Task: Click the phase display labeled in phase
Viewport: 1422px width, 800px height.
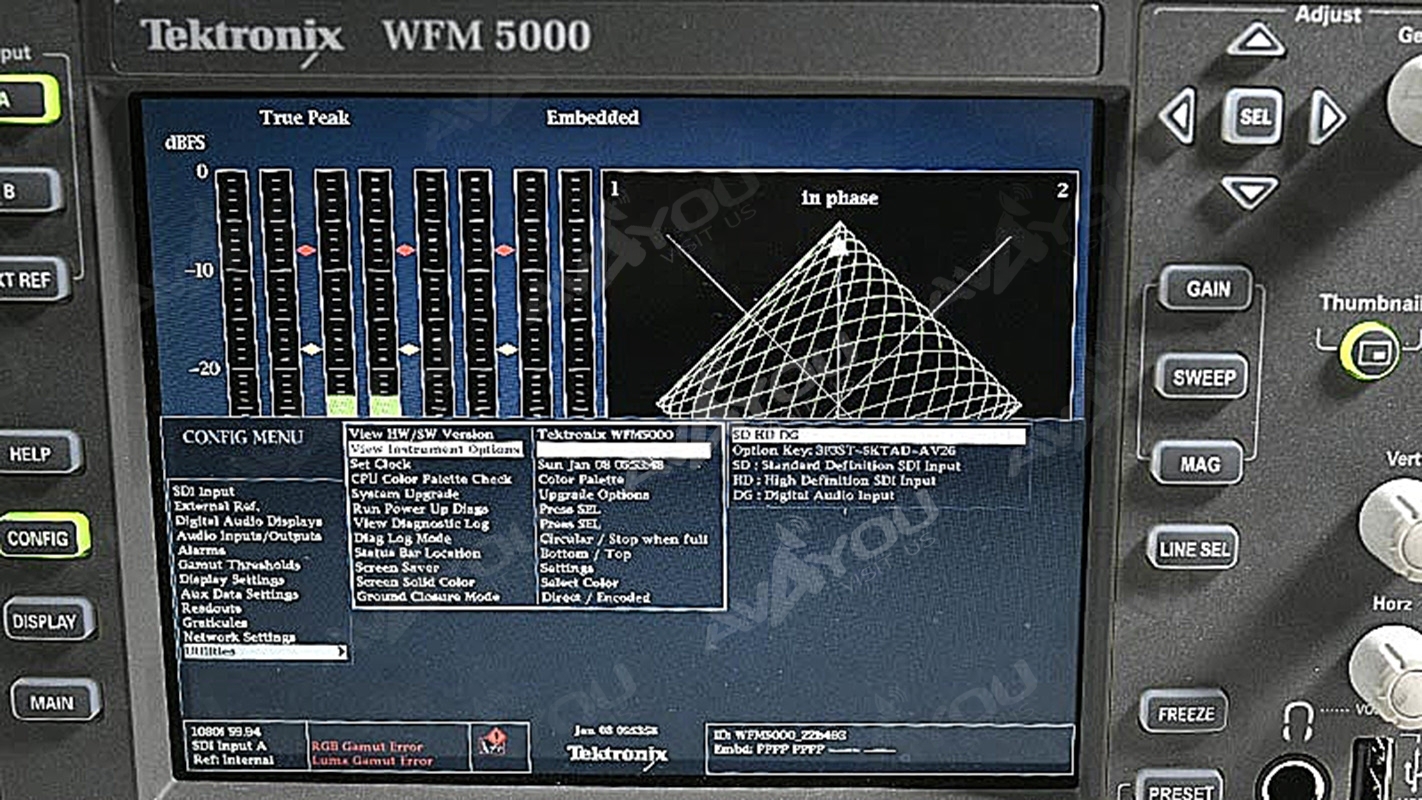Action: click(x=840, y=295)
